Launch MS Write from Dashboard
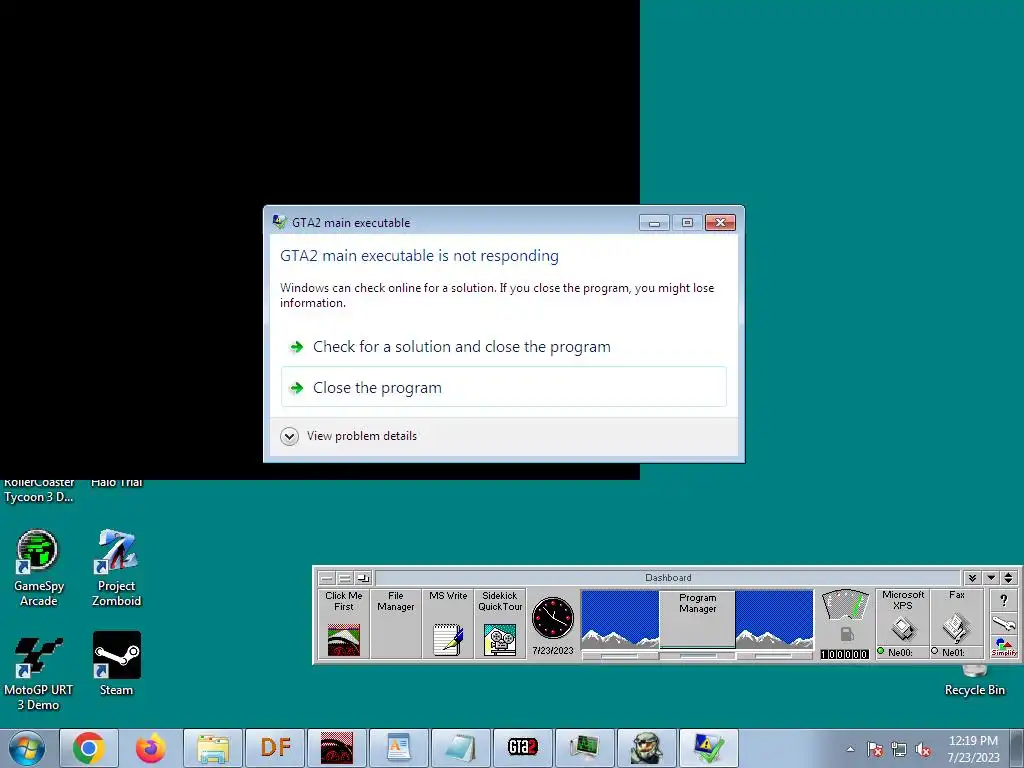The width and height of the screenshot is (1024, 768). click(448, 623)
